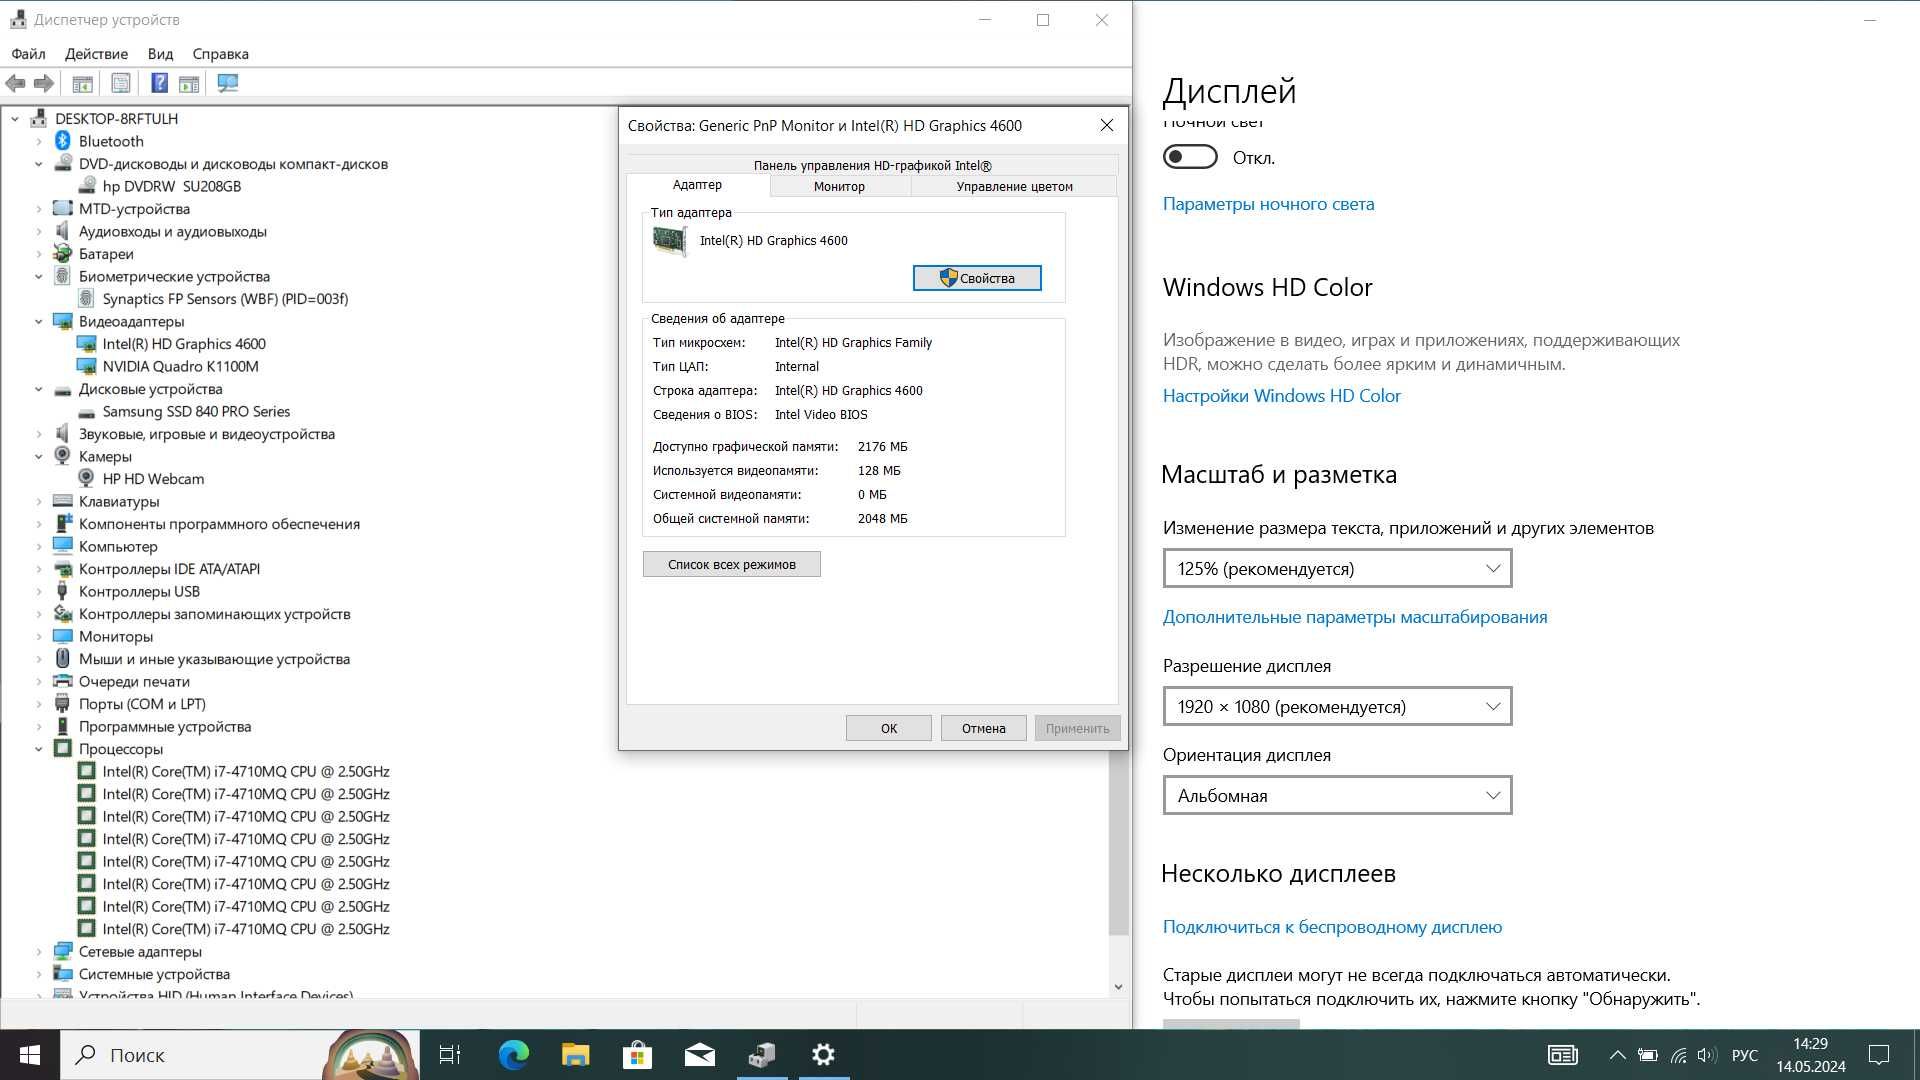This screenshot has height=1080, width=1920.
Task: Click Подключиться к беспроводному дисплею link
Action: (x=1332, y=927)
